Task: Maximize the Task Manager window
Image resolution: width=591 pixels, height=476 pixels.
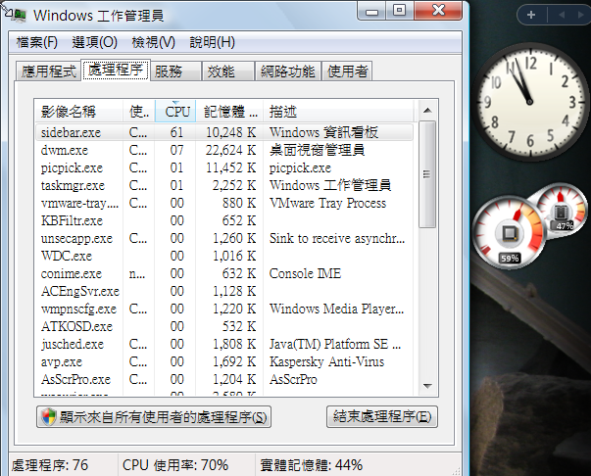Action: coord(399,11)
